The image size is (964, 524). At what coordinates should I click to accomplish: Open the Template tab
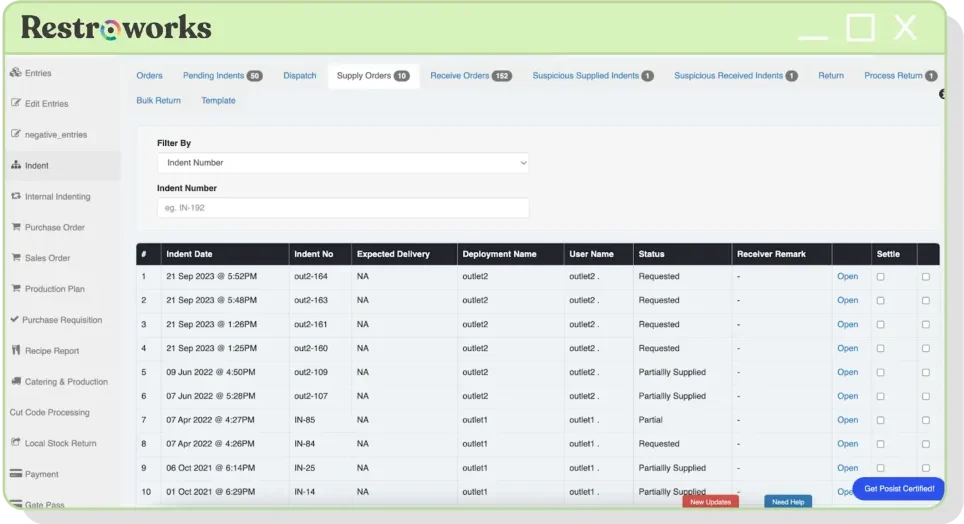pos(218,100)
